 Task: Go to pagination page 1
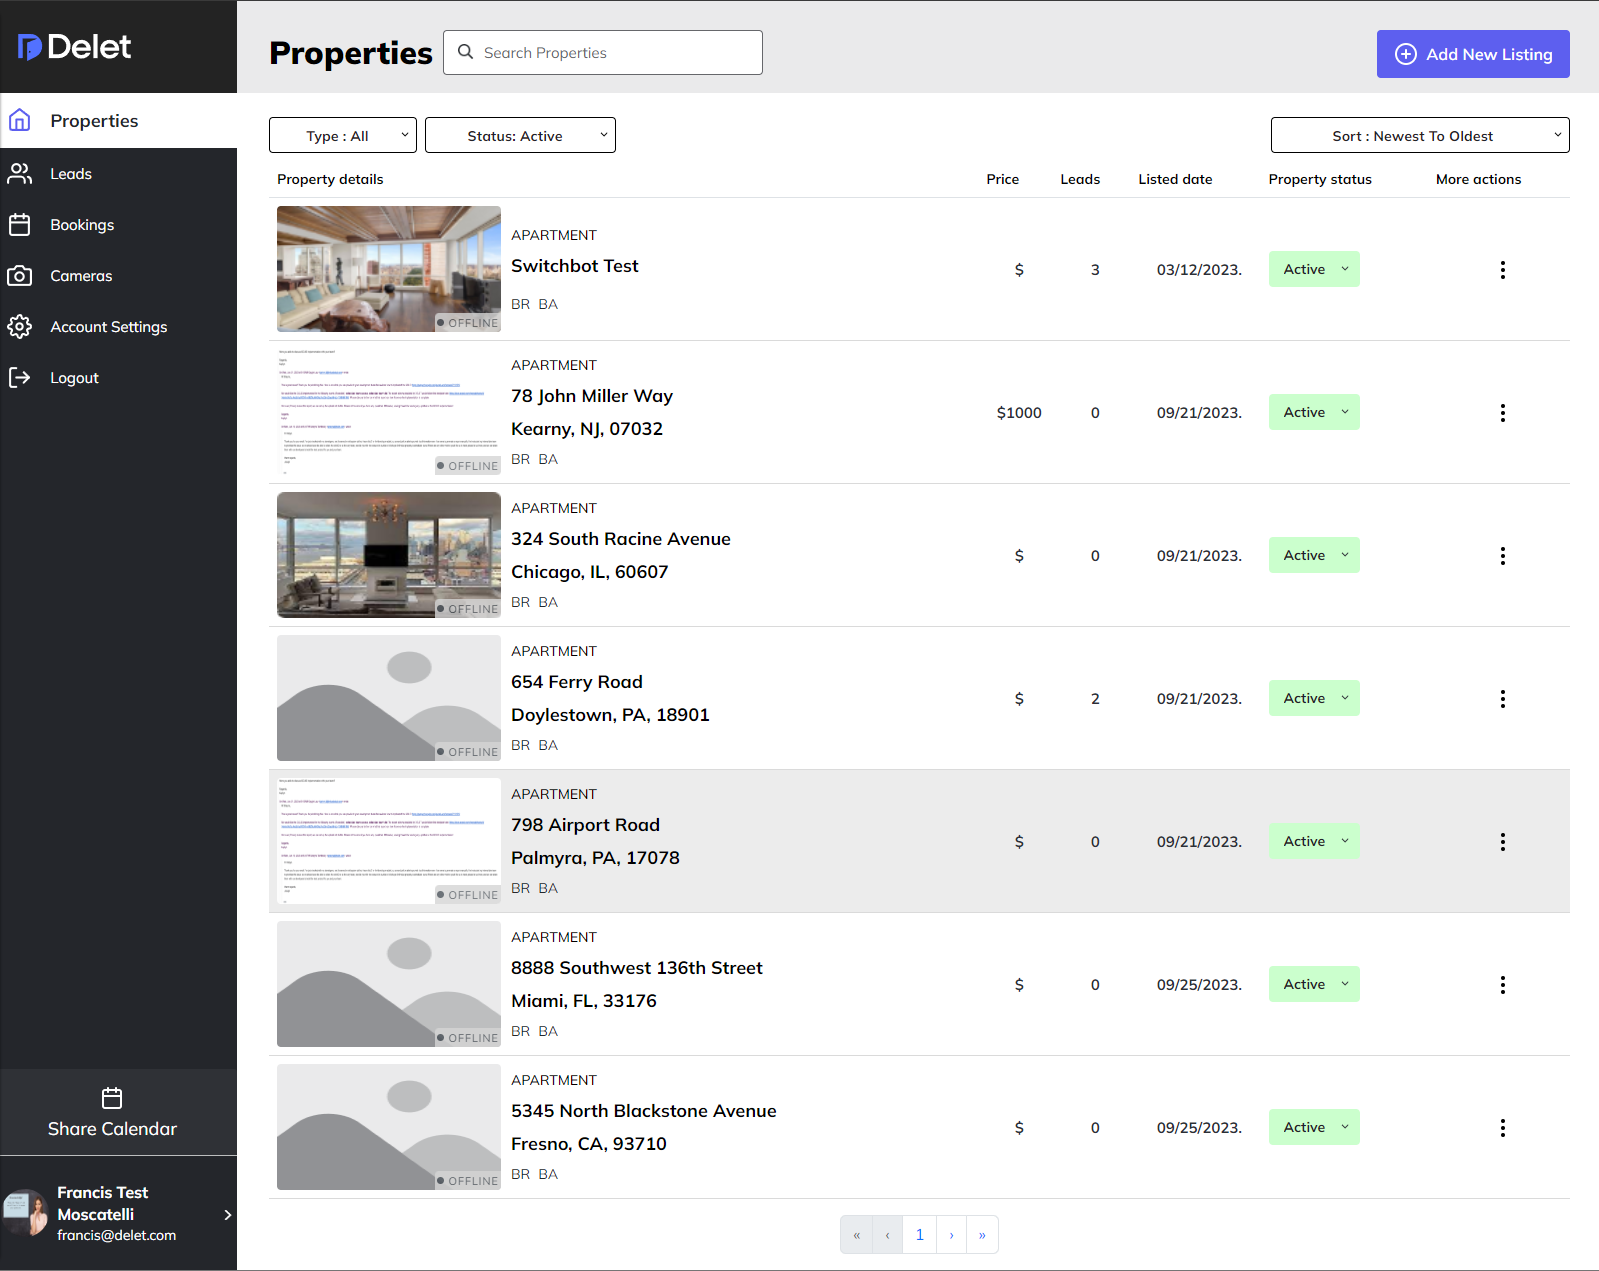click(919, 1235)
